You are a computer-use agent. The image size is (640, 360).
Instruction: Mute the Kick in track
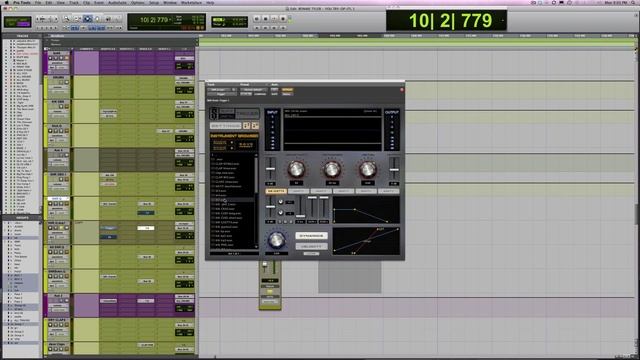tap(67, 131)
